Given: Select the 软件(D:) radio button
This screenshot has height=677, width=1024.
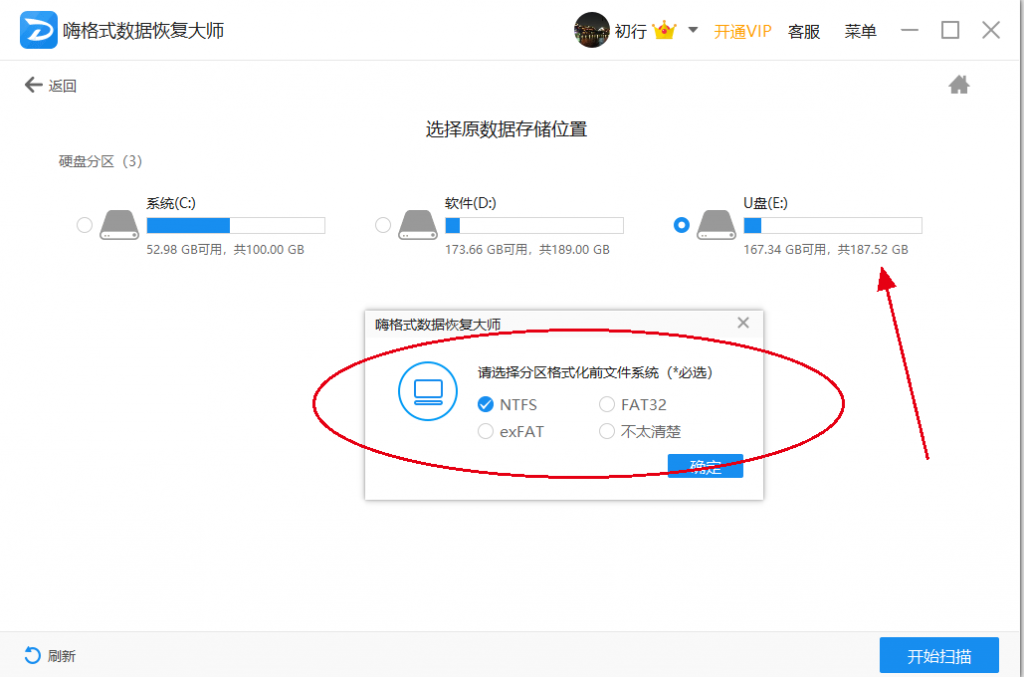Looking at the screenshot, I should click(x=383, y=225).
